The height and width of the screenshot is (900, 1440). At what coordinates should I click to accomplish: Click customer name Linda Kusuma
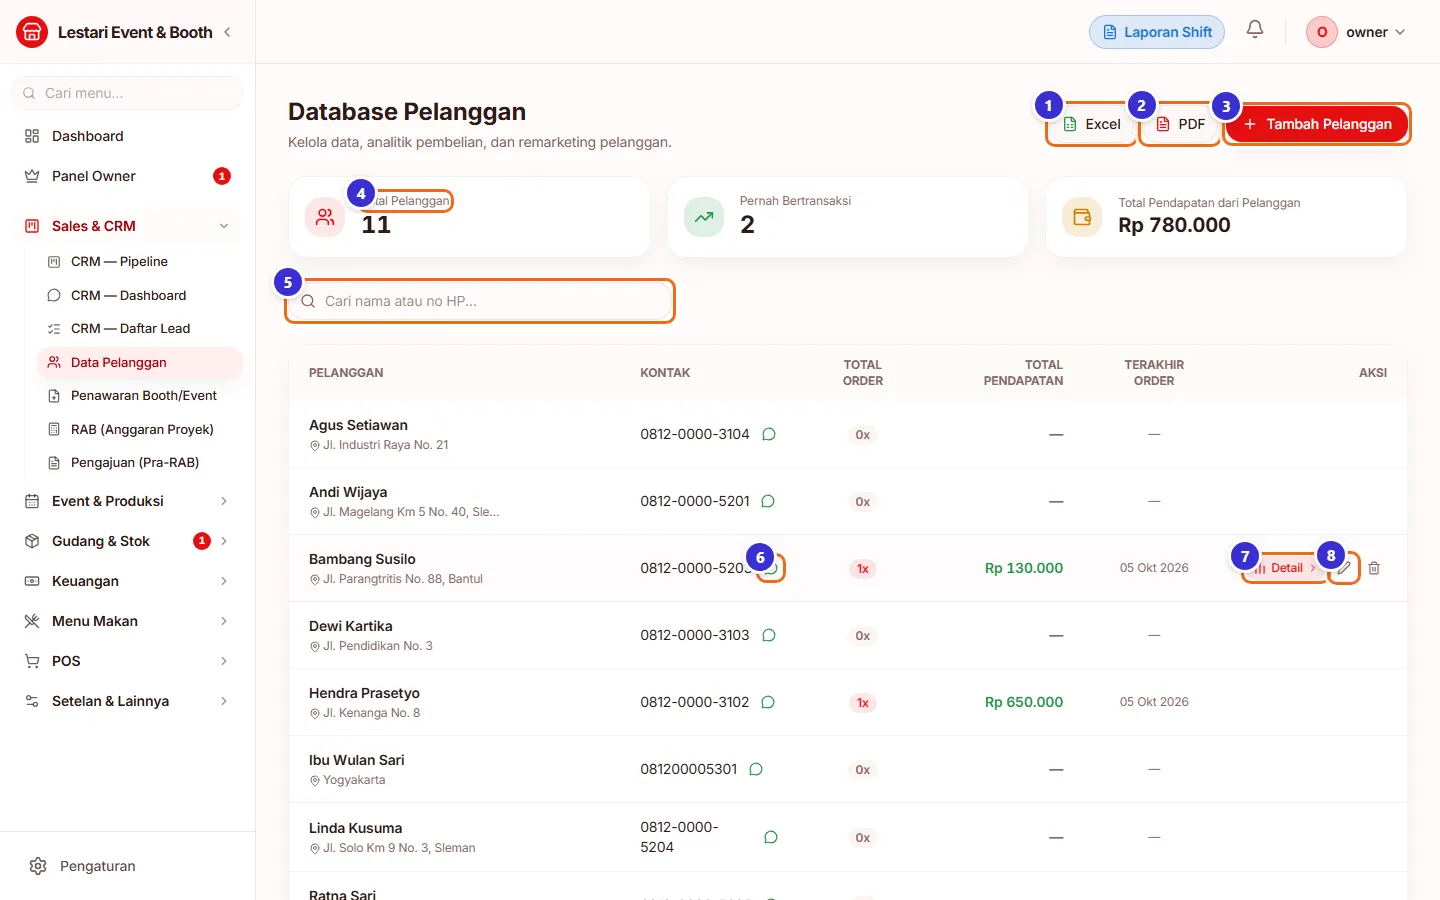(x=355, y=828)
